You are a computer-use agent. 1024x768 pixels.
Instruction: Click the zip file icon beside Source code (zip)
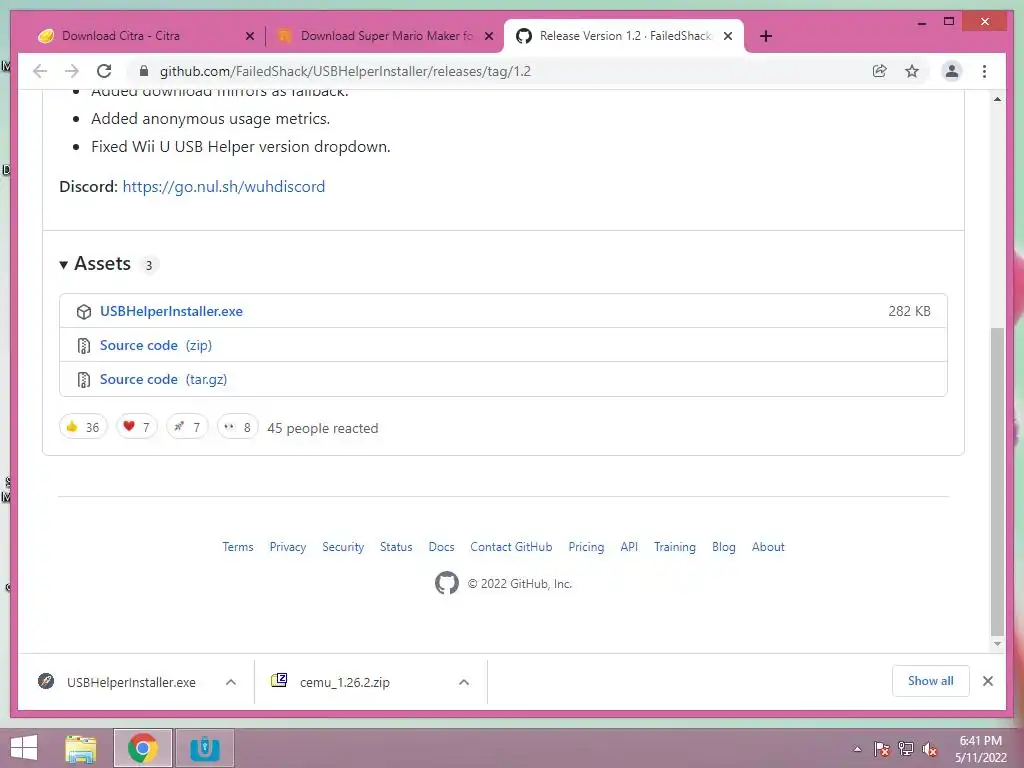(84, 345)
